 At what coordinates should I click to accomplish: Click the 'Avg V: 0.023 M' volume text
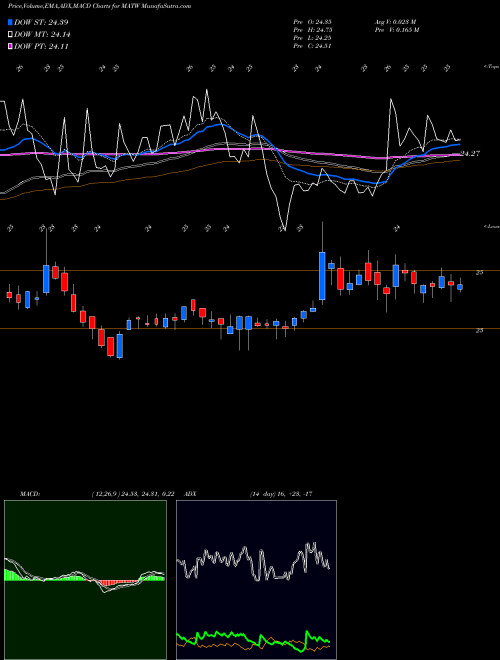coord(395,22)
